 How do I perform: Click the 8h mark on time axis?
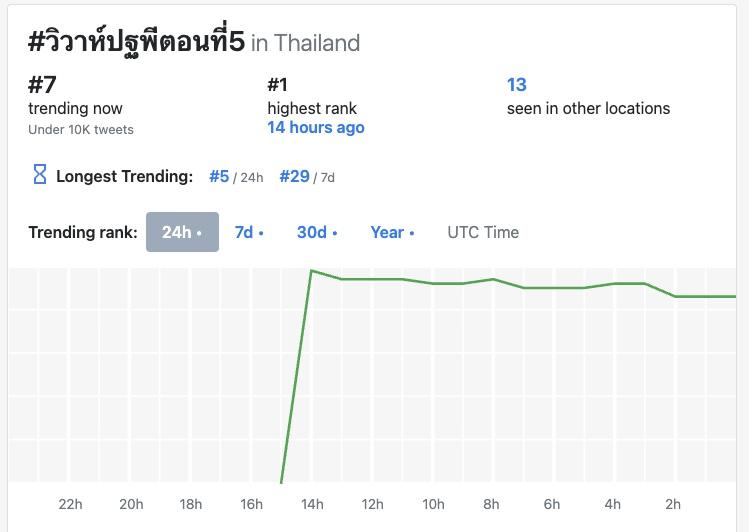click(491, 504)
